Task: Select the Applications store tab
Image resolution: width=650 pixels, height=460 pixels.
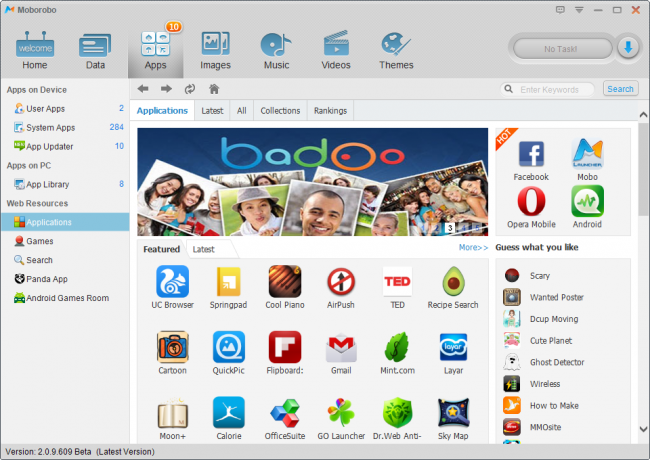Action: click(162, 111)
